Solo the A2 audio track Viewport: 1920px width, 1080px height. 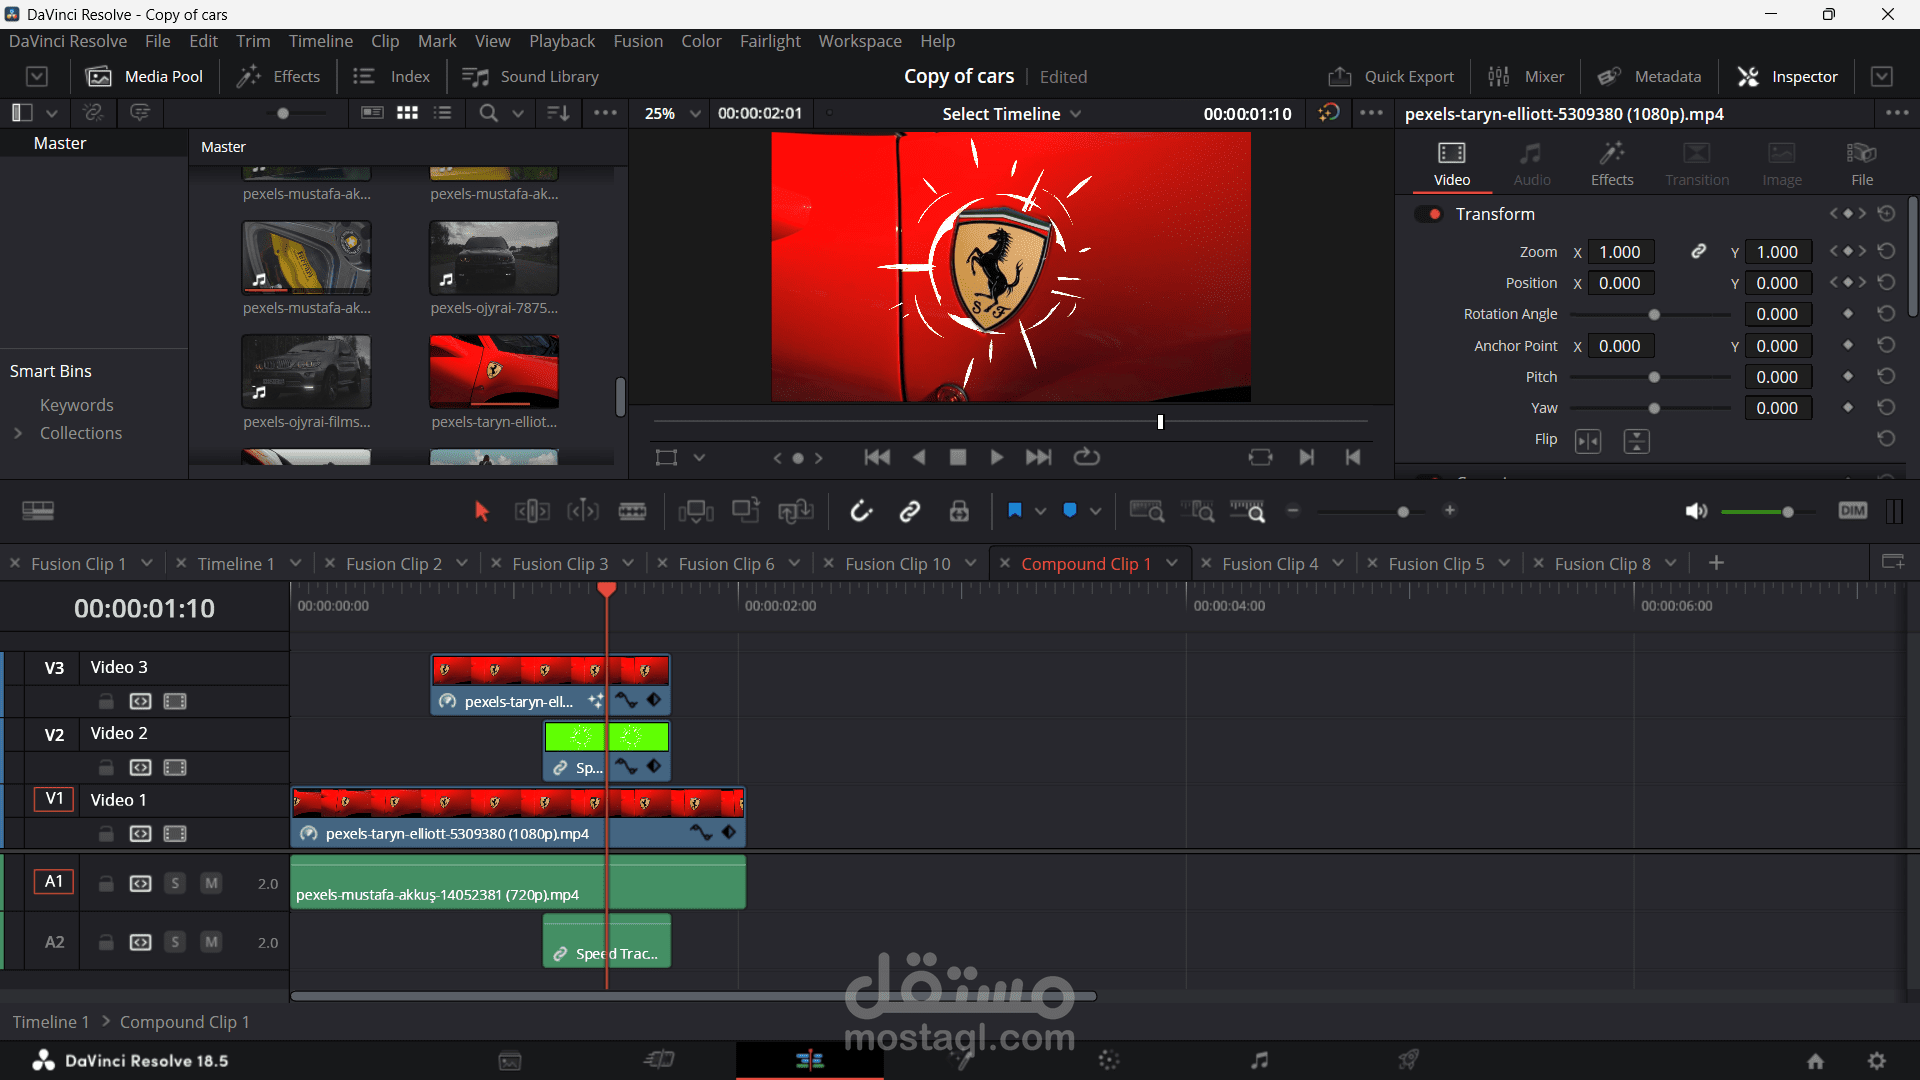pyautogui.click(x=175, y=942)
